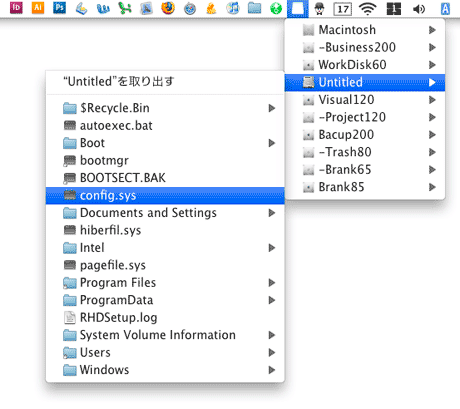The height and width of the screenshot is (409, 460).
Task: Open the volume speaker icon
Action: [419, 9]
